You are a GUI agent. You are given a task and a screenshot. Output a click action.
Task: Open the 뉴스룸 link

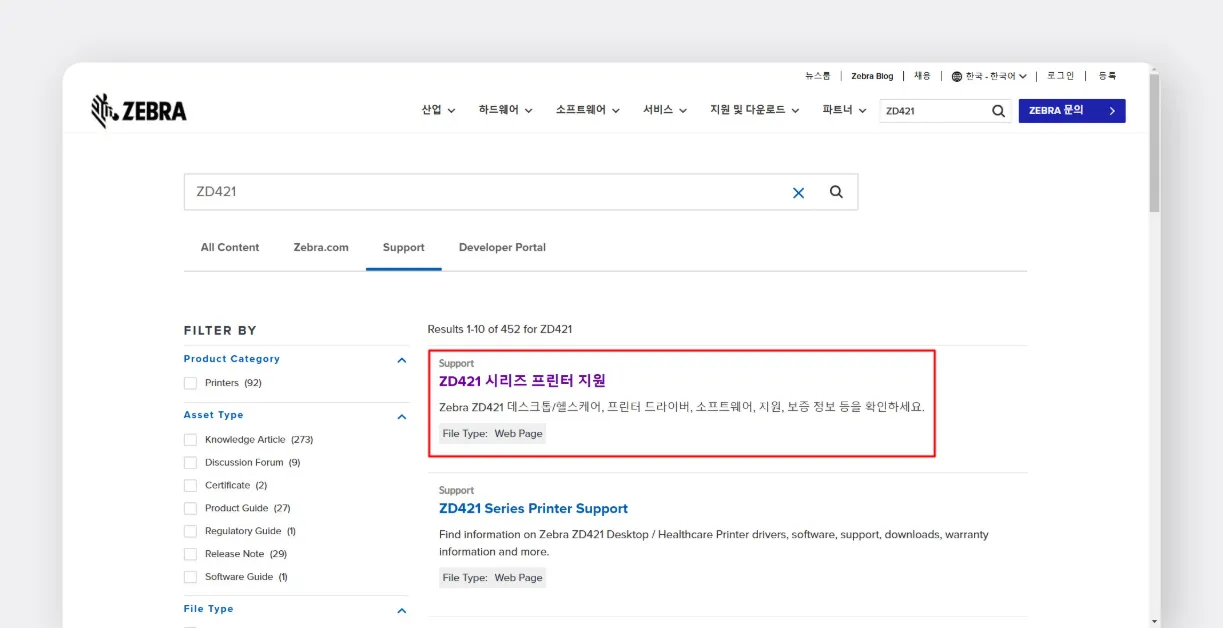(x=818, y=76)
